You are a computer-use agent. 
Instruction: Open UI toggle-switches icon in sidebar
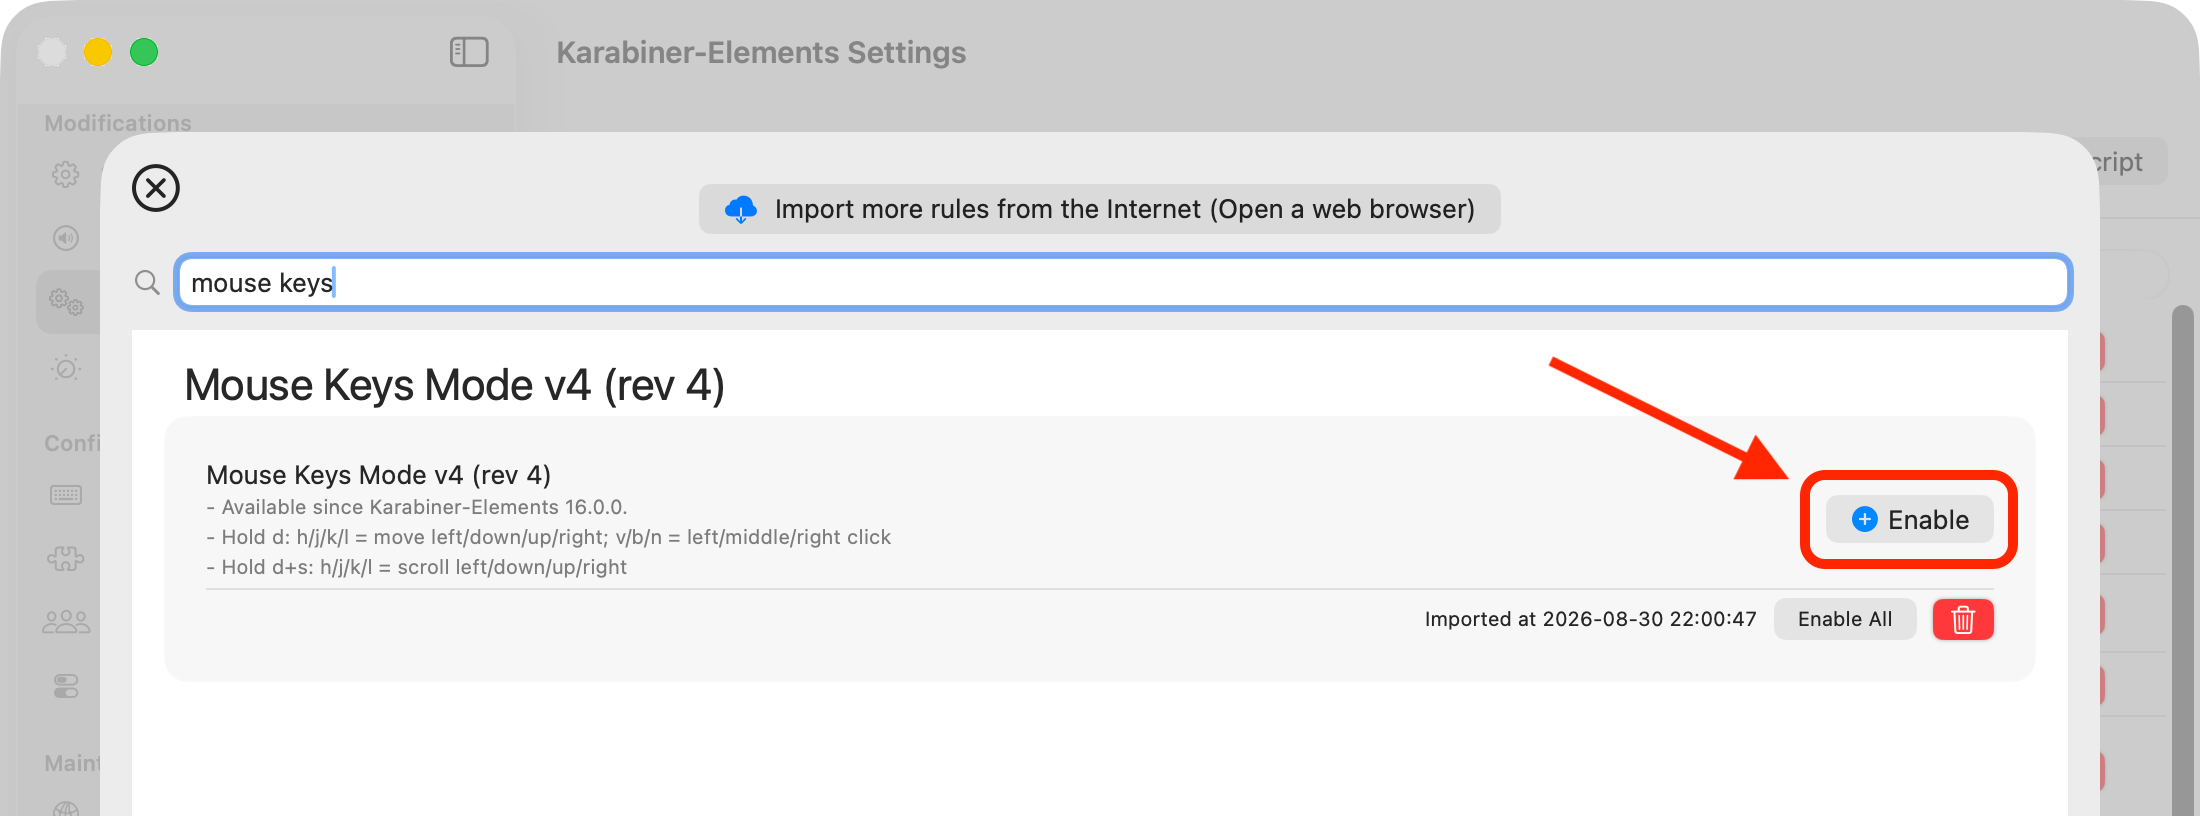66,686
